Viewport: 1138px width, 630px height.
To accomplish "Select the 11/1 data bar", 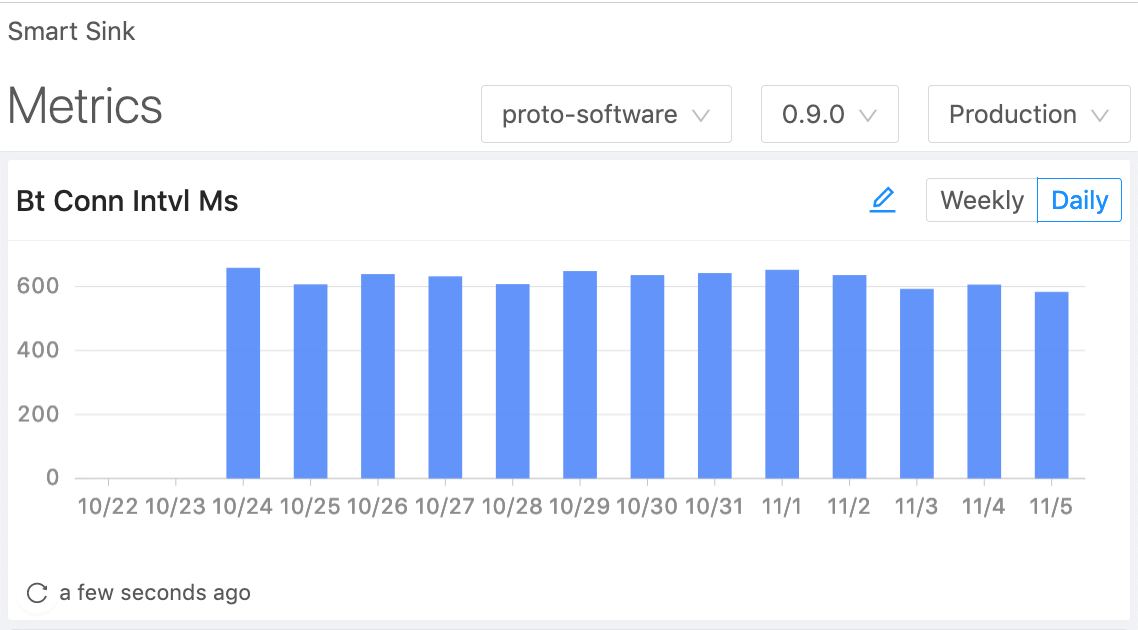I will click(782, 374).
